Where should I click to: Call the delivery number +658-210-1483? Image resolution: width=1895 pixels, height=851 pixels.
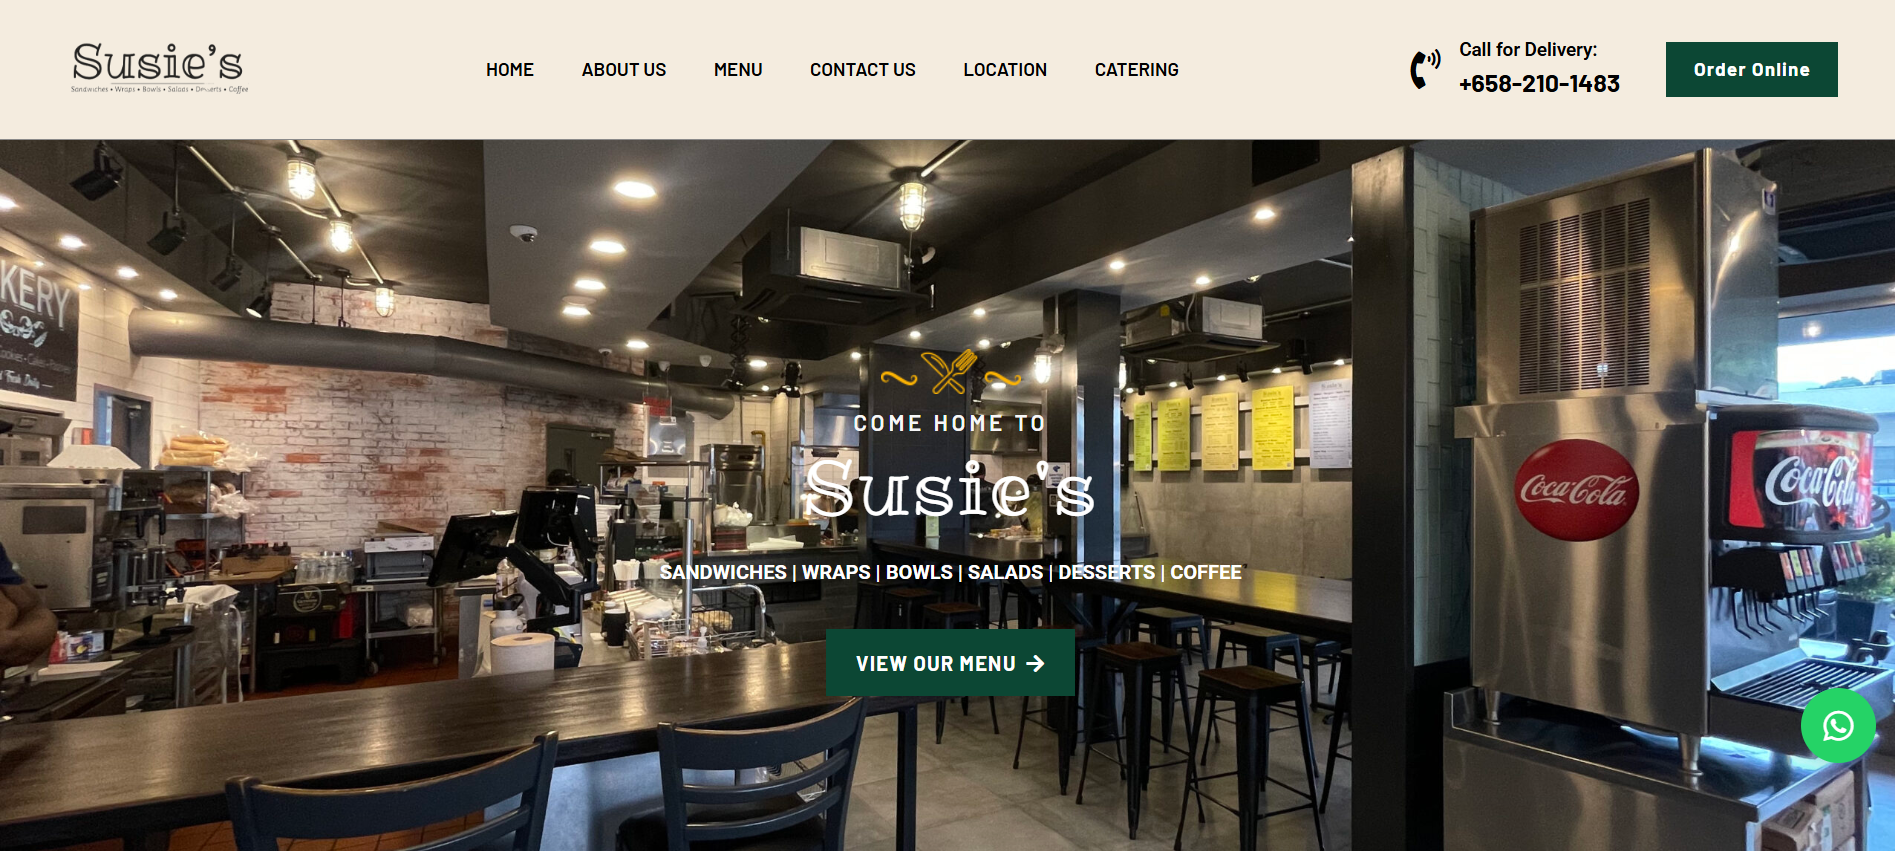tap(1539, 84)
